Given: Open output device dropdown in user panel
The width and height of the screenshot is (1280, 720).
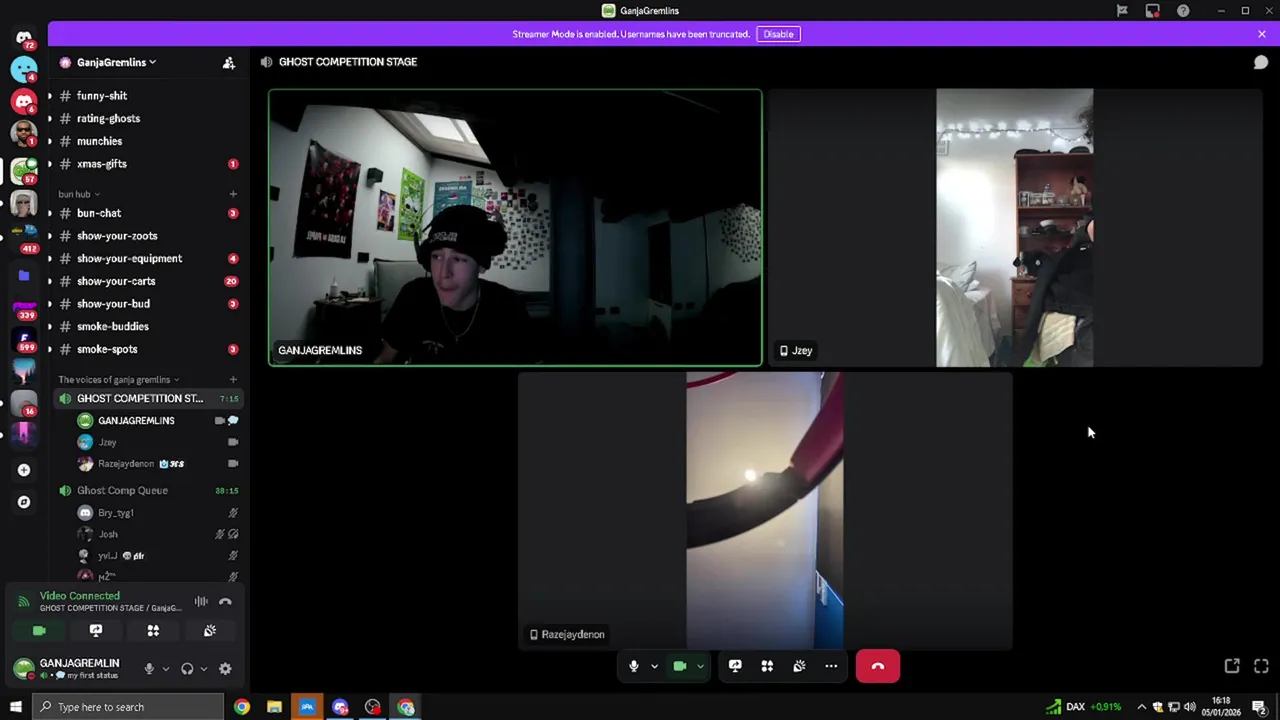Looking at the screenshot, I should point(203,669).
